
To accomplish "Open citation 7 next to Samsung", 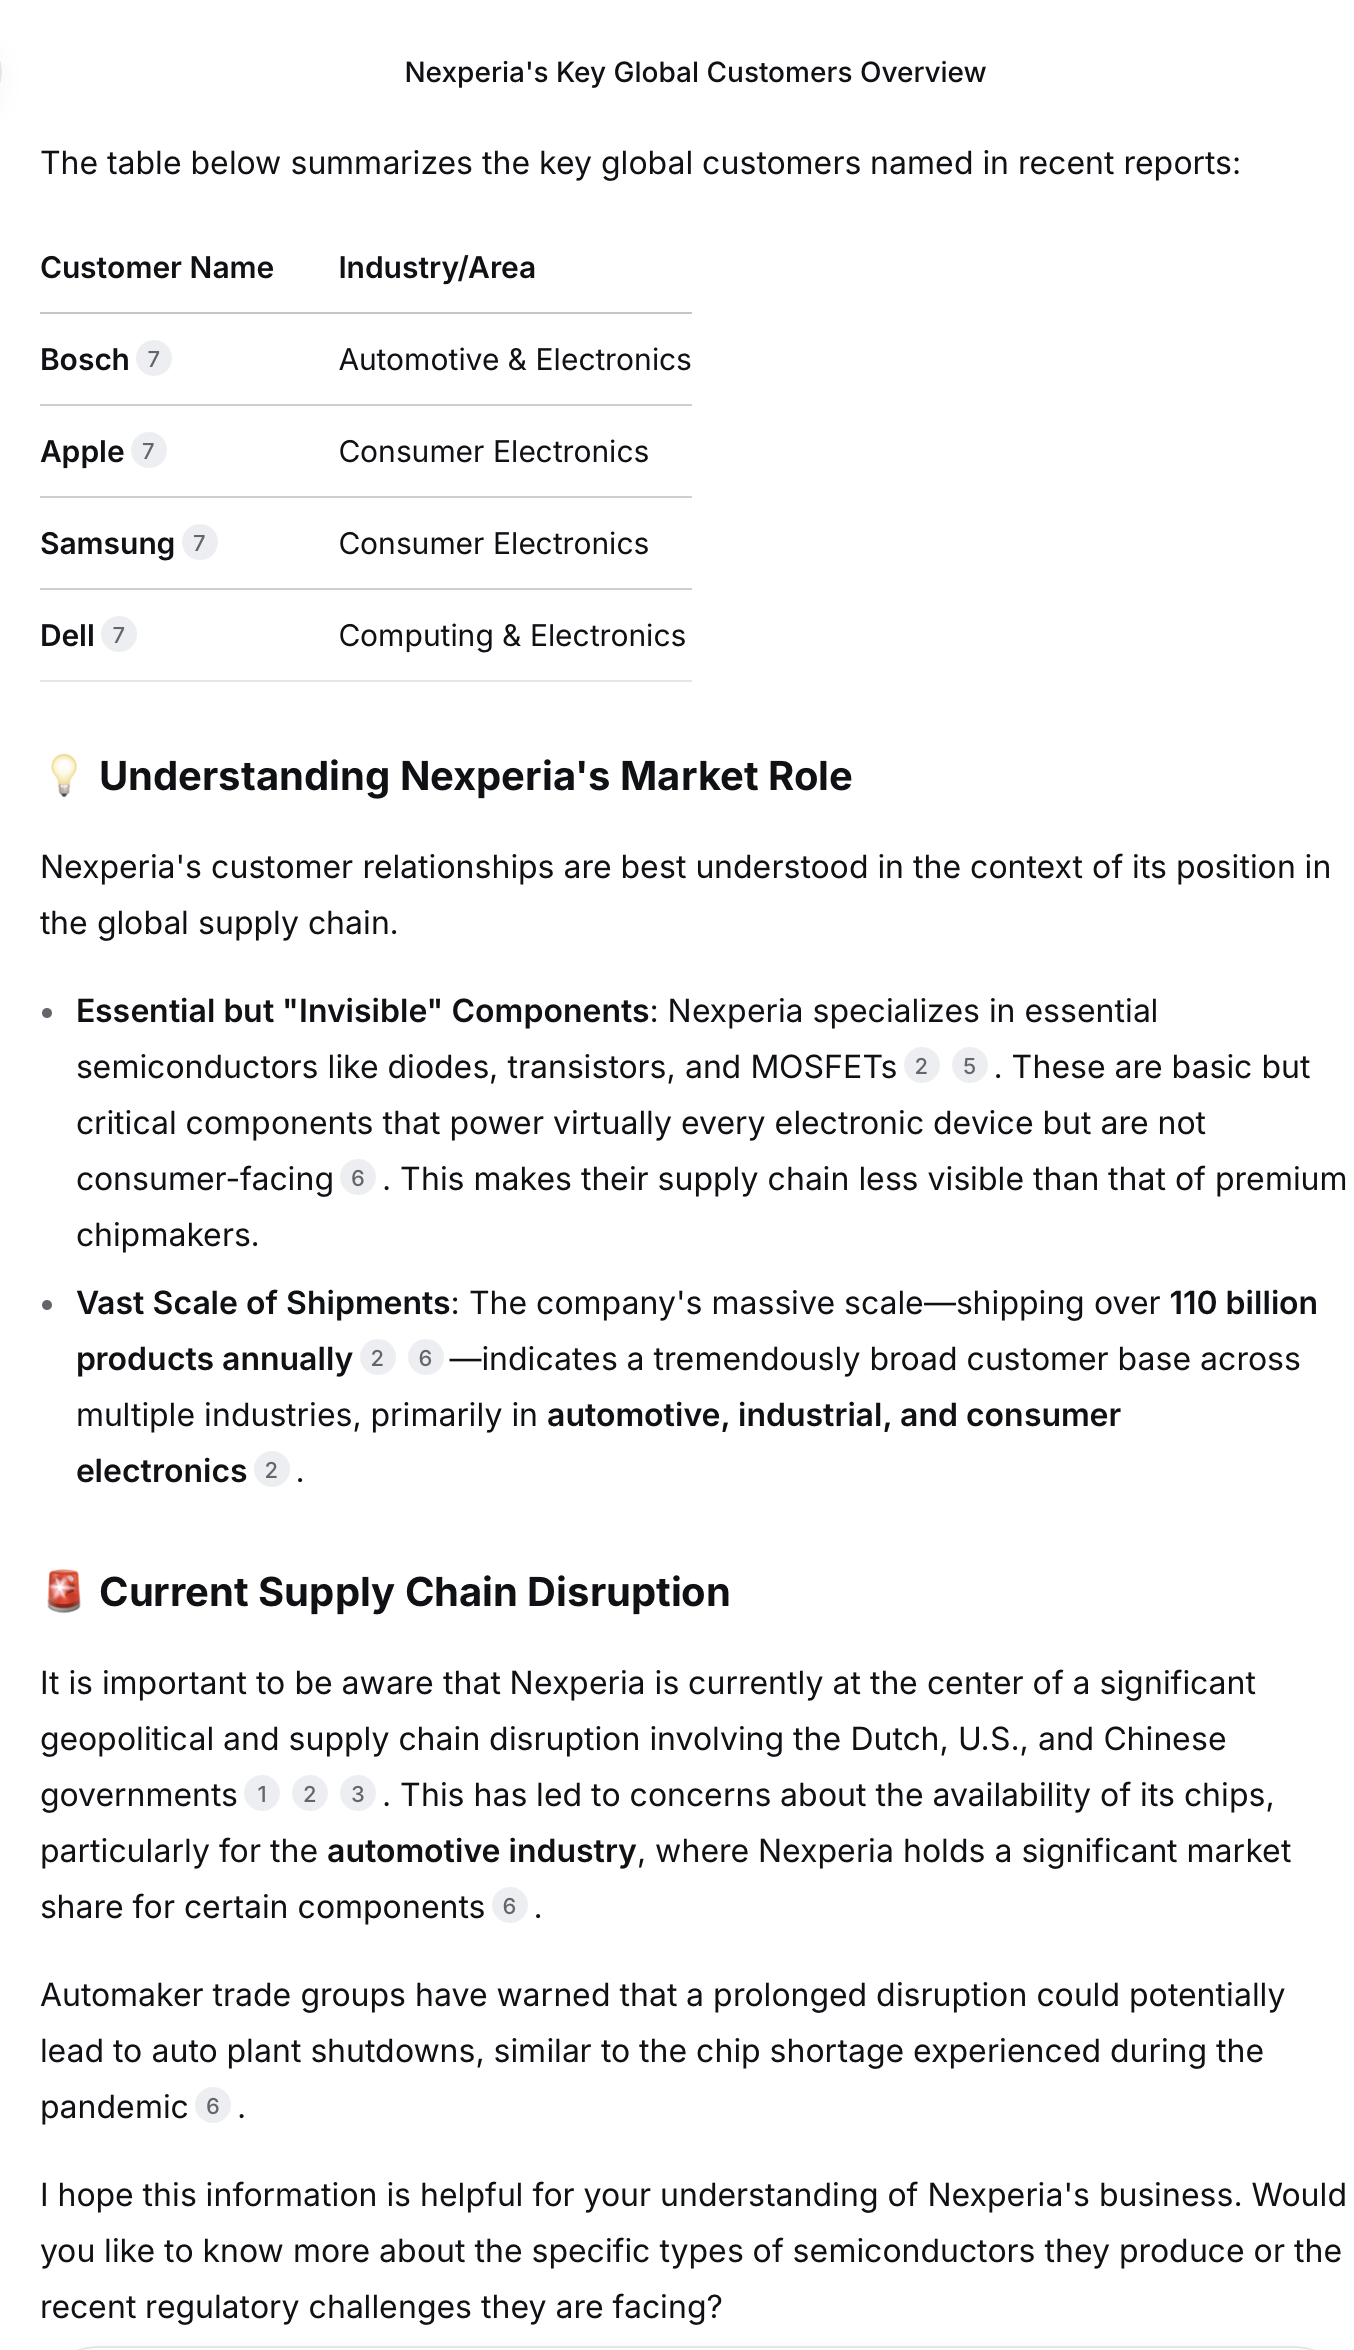I will [199, 543].
